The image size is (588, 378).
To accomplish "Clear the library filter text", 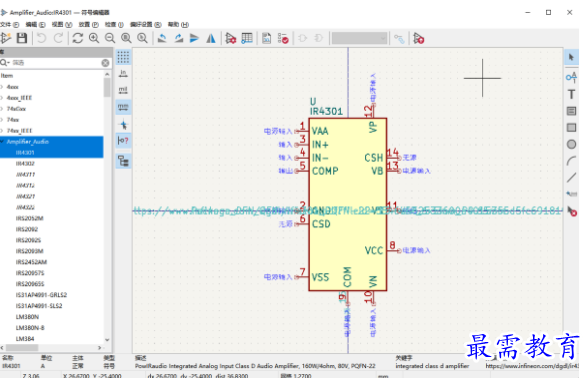I will pos(105,63).
